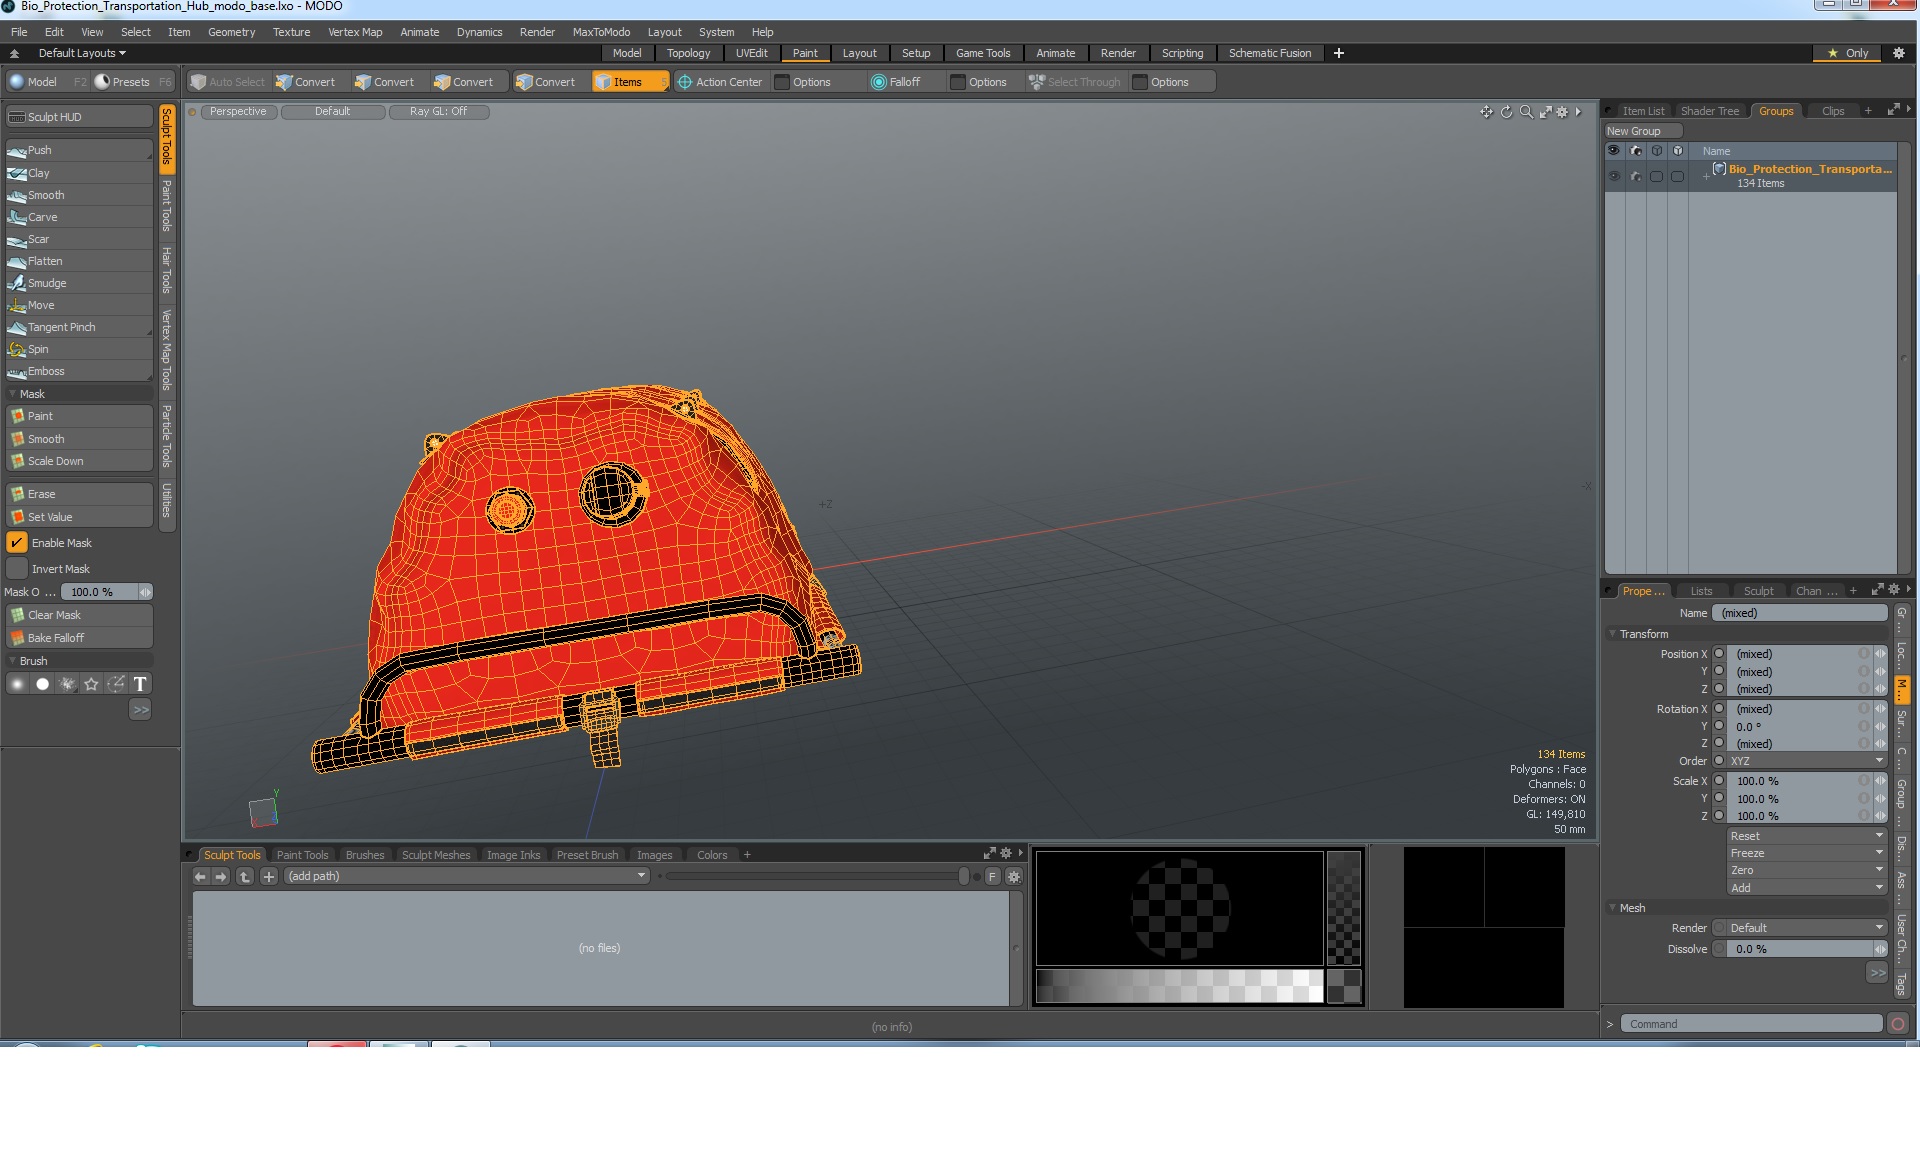Open the rotation Order XYZ dropdown
Viewport: 1920px width, 1158px height.
[1807, 761]
